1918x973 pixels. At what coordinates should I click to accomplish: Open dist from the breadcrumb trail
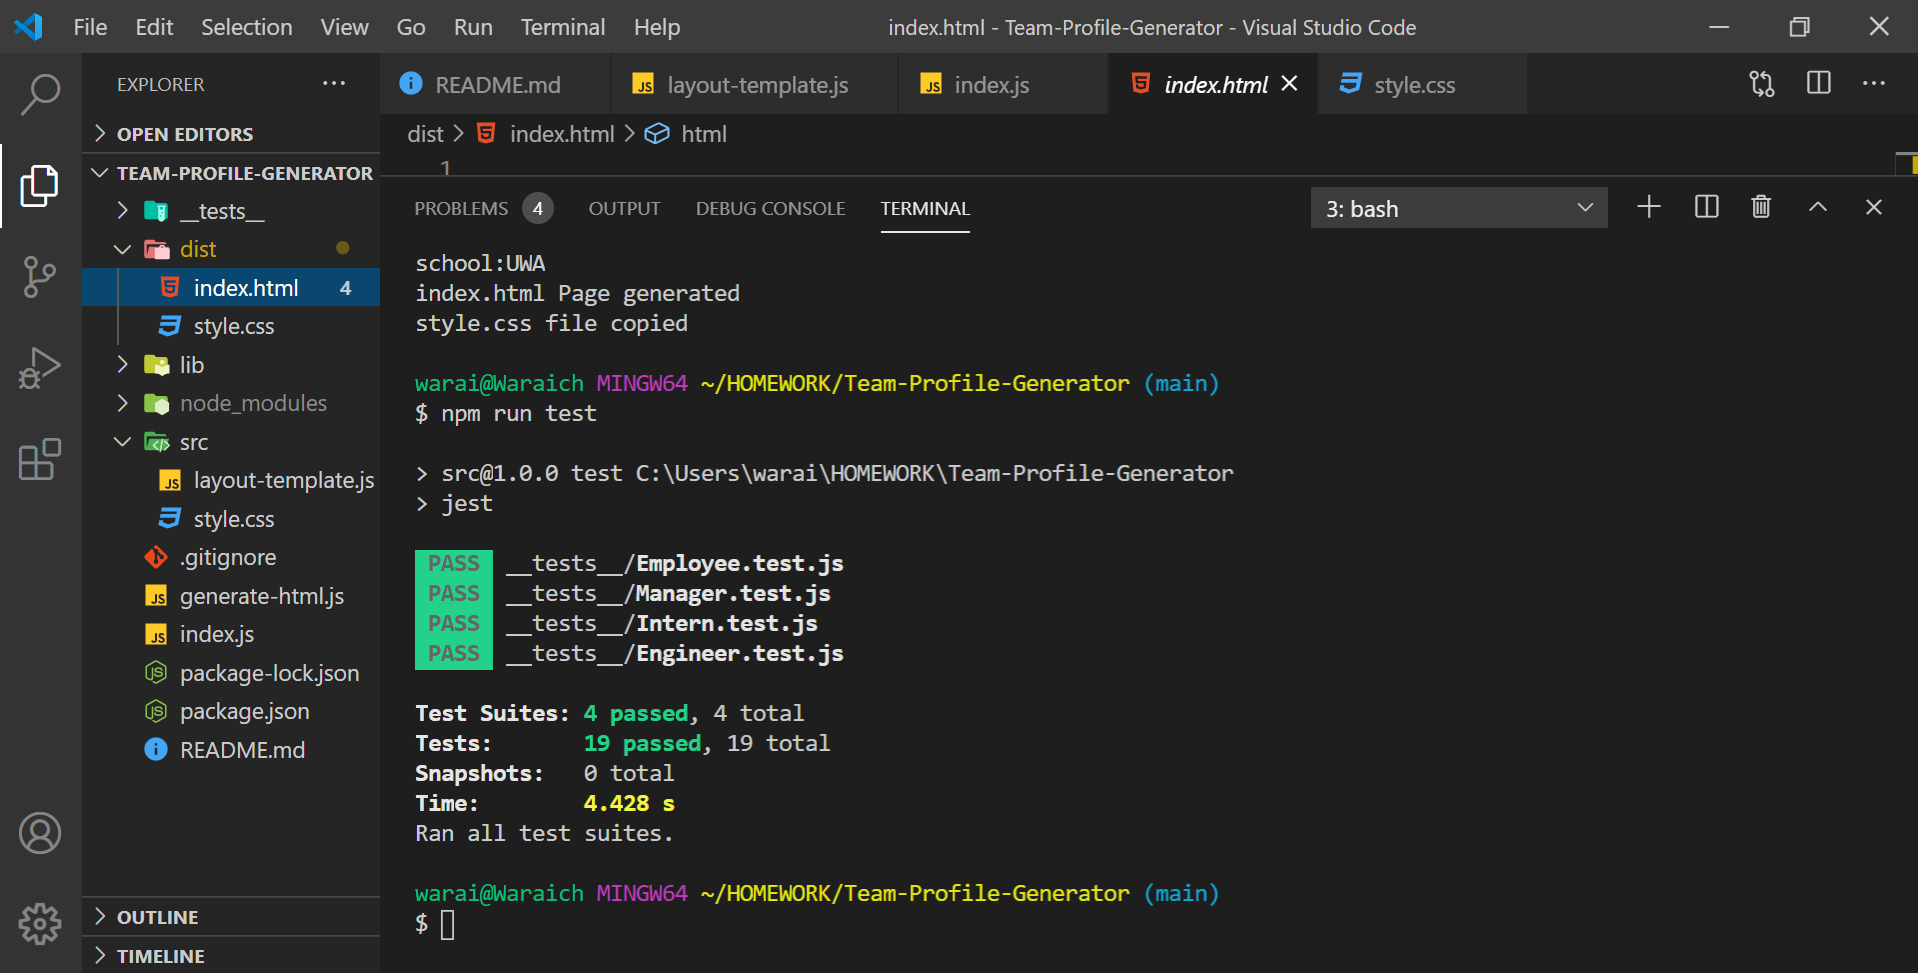tap(424, 133)
